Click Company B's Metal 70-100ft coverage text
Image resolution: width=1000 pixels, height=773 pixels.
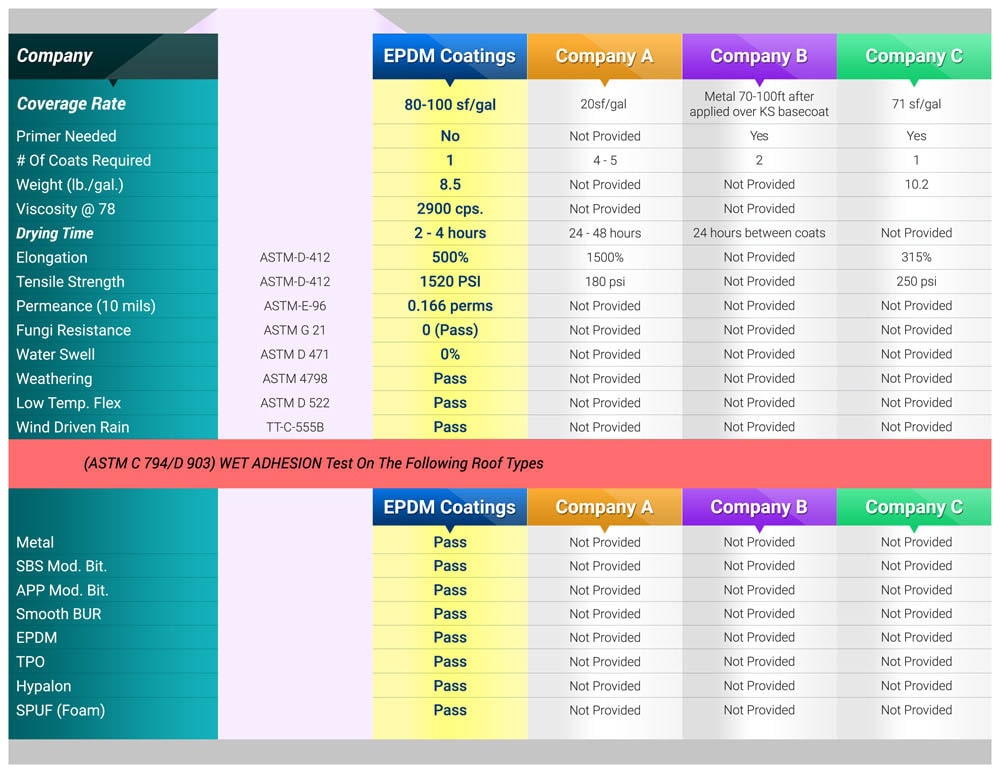point(759,104)
